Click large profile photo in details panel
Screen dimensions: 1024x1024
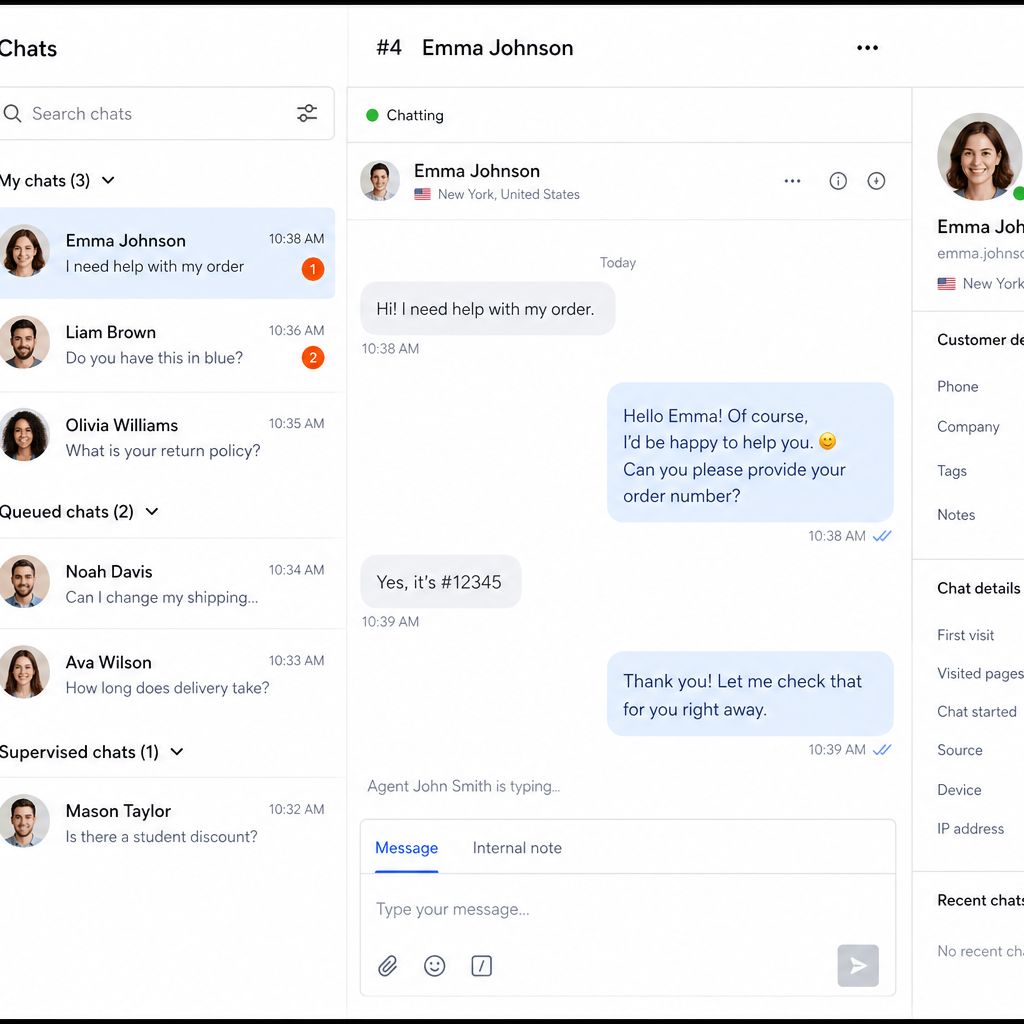(979, 157)
